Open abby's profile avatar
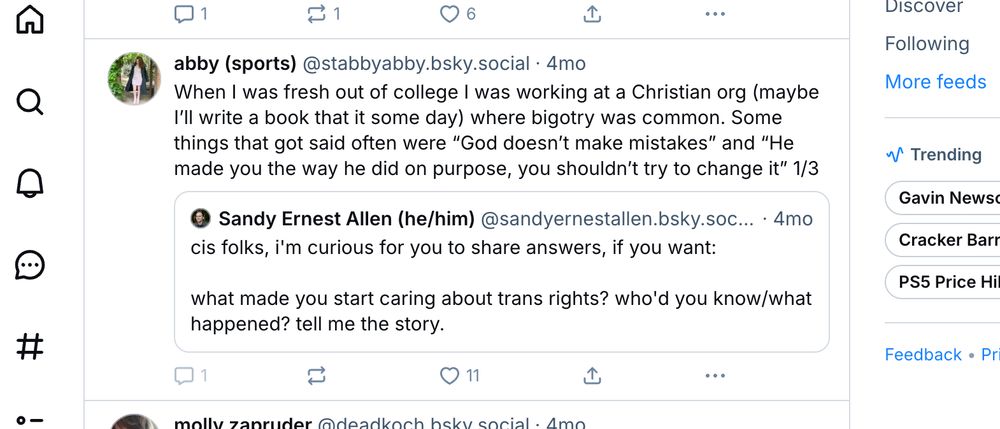The image size is (1000, 429). tap(134, 79)
